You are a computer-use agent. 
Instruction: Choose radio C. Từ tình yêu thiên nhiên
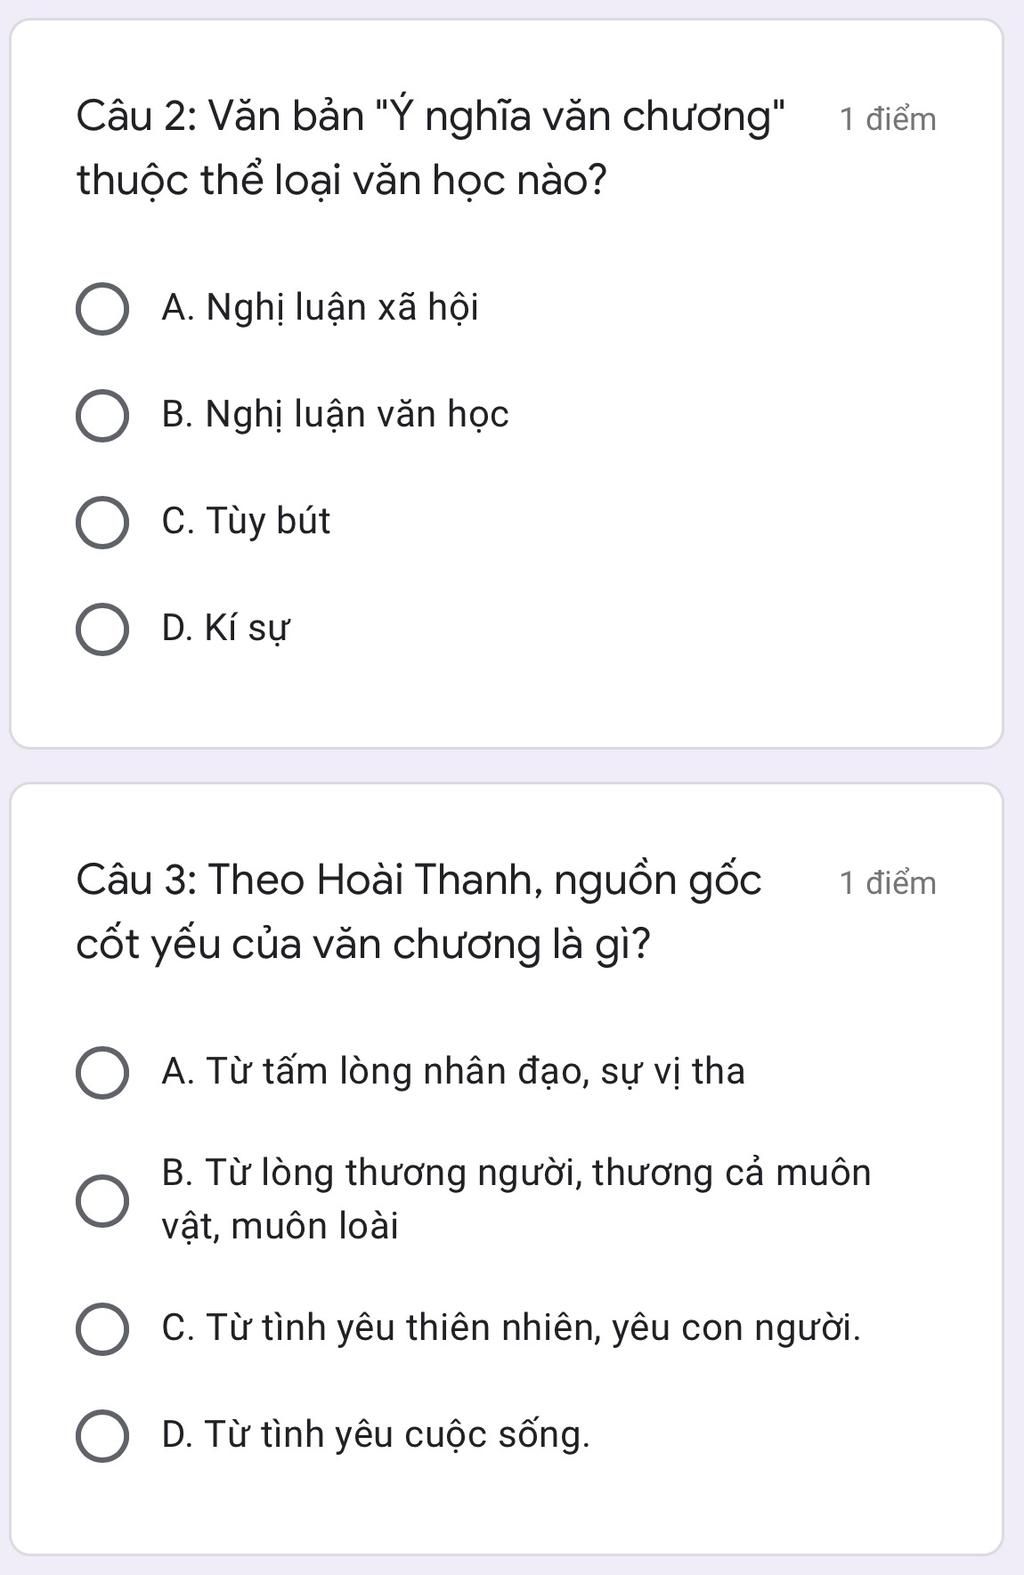click(102, 1329)
